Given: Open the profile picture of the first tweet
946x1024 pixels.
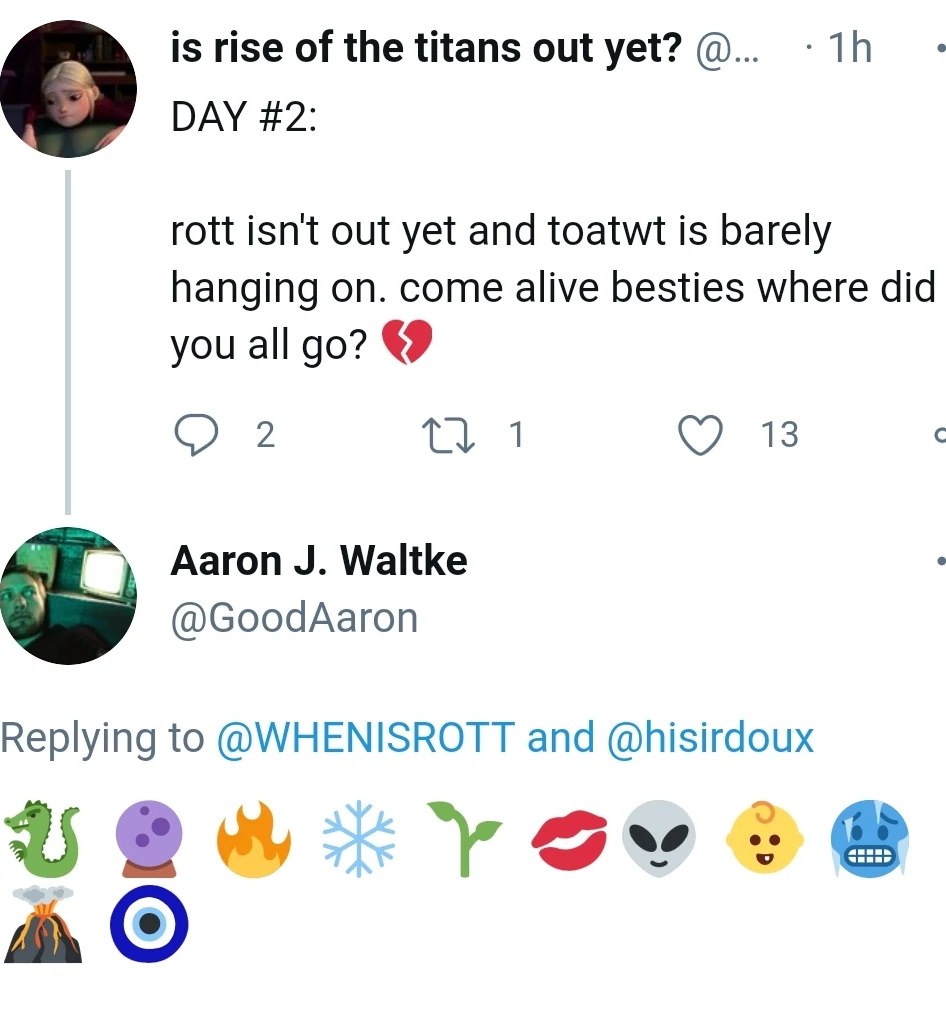Looking at the screenshot, I should (x=68, y=88).
